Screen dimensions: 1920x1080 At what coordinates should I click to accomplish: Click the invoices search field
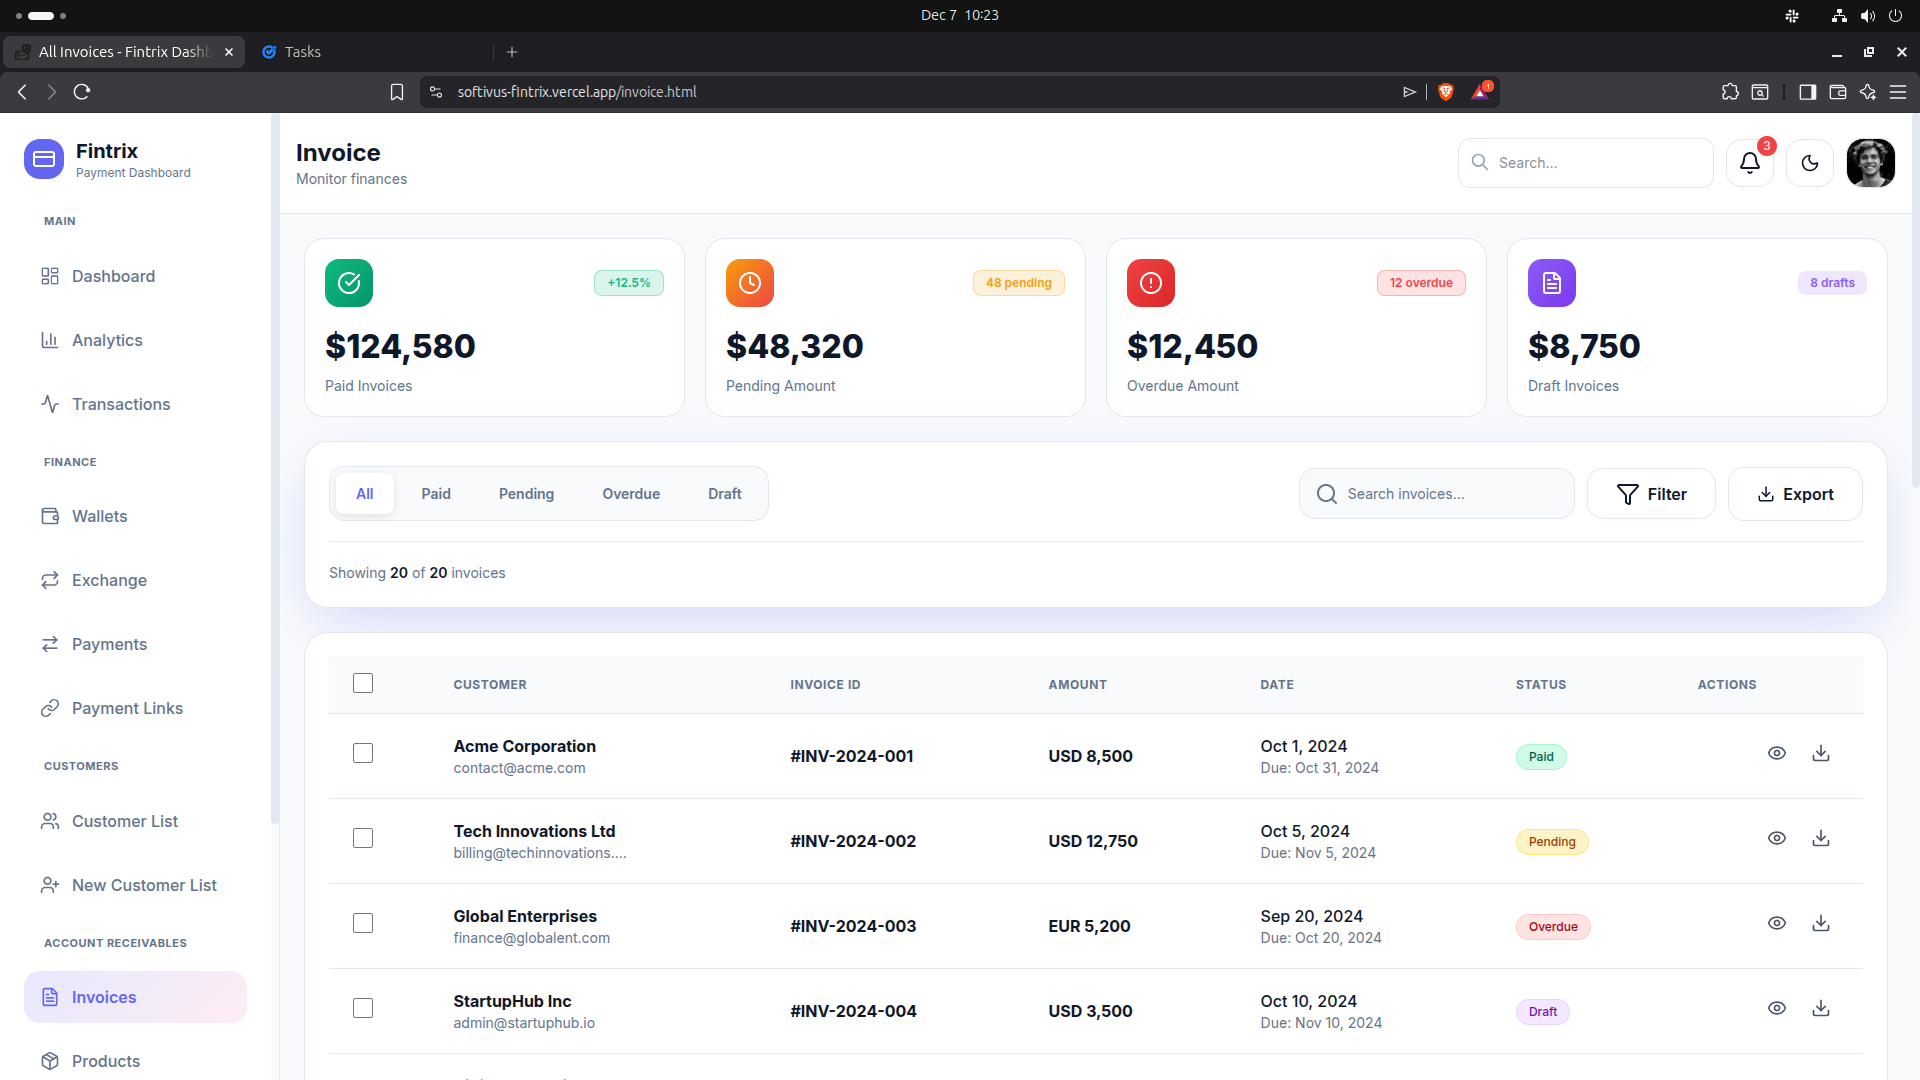1436,493
